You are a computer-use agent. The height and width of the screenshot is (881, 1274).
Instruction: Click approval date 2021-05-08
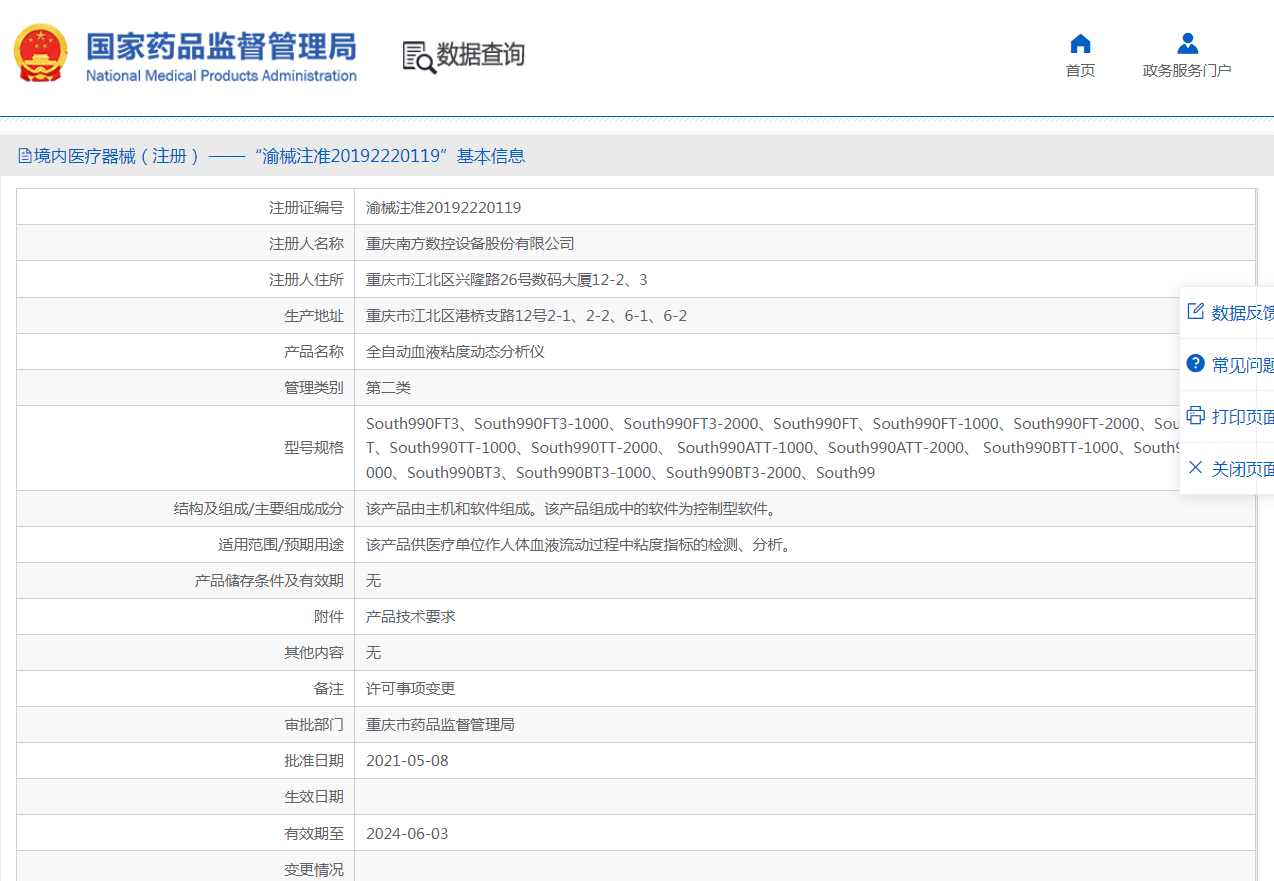coord(407,761)
